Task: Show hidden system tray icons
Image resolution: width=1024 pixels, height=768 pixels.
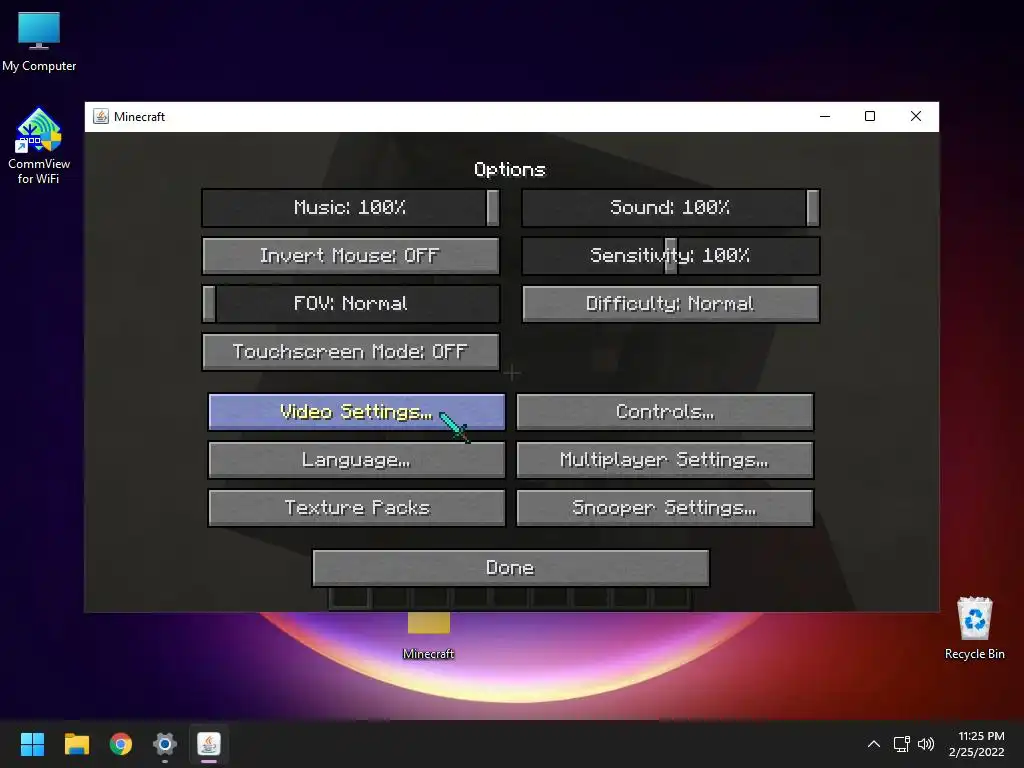Action: pos(874,744)
